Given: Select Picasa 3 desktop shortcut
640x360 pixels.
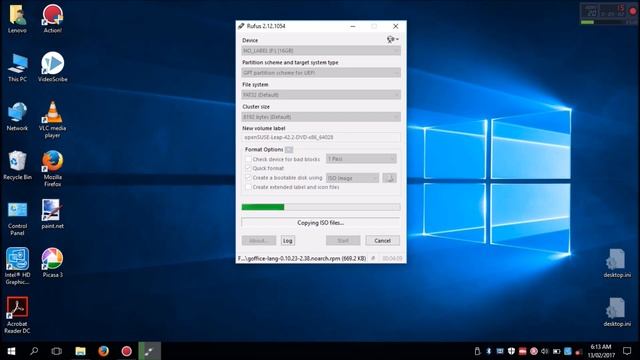Looking at the screenshot, I should pos(53,263).
